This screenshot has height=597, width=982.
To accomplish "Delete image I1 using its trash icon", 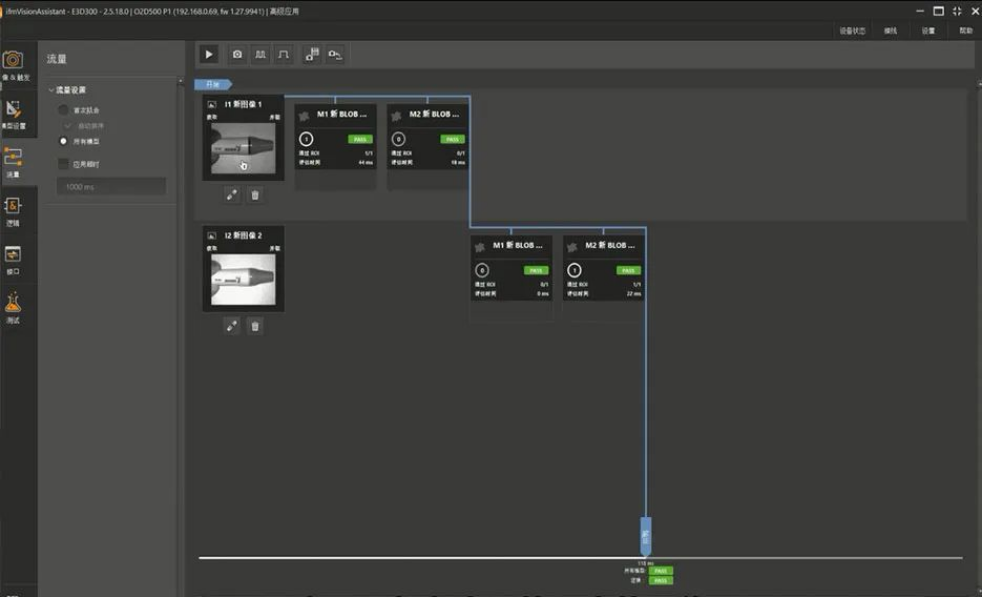I will point(255,195).
